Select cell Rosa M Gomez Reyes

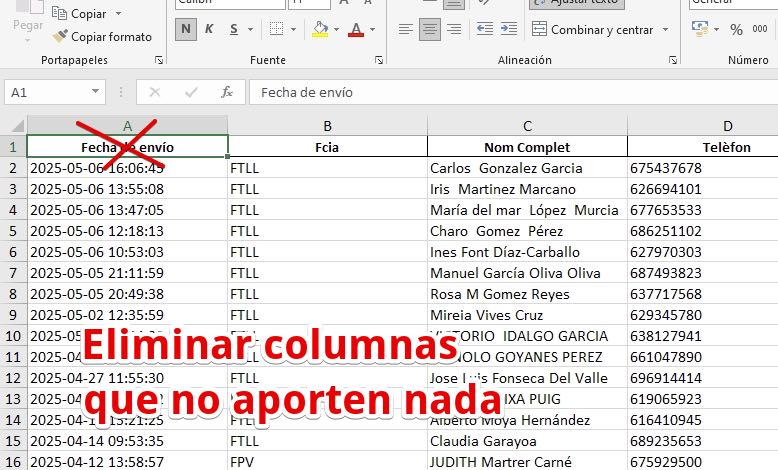tap(527, 294)
